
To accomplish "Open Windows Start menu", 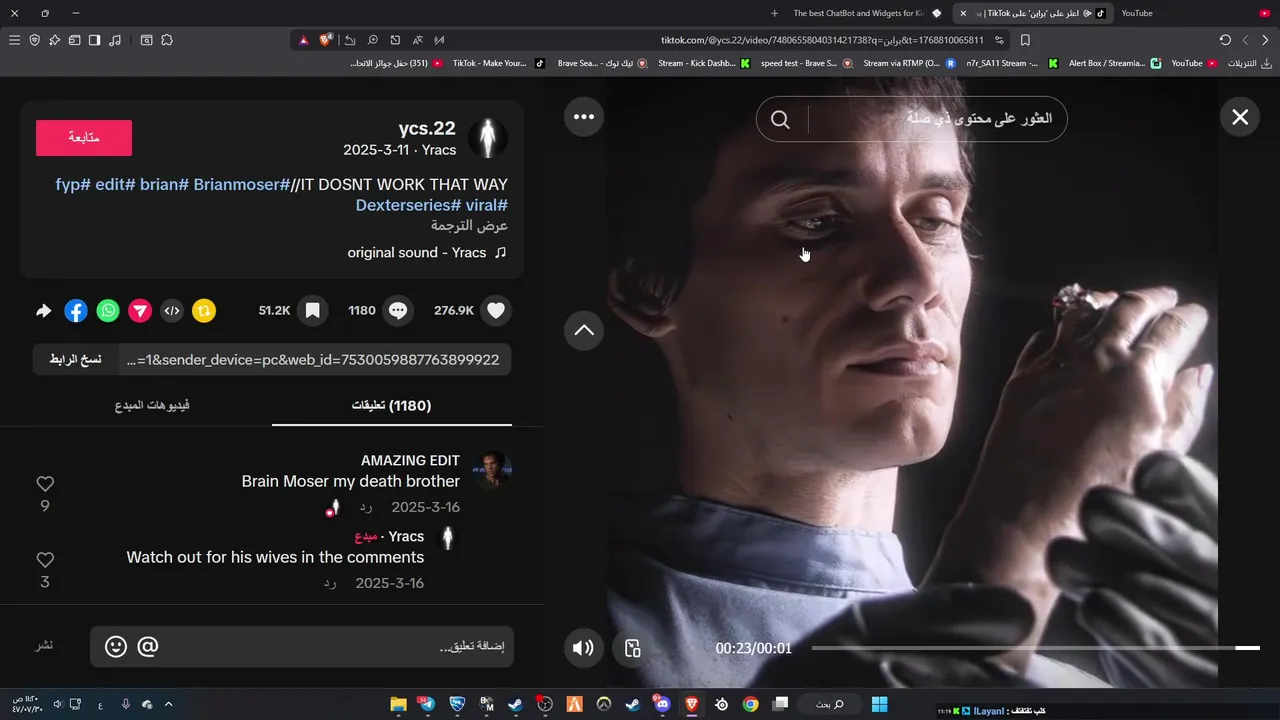I will click(x=879, y=704).
